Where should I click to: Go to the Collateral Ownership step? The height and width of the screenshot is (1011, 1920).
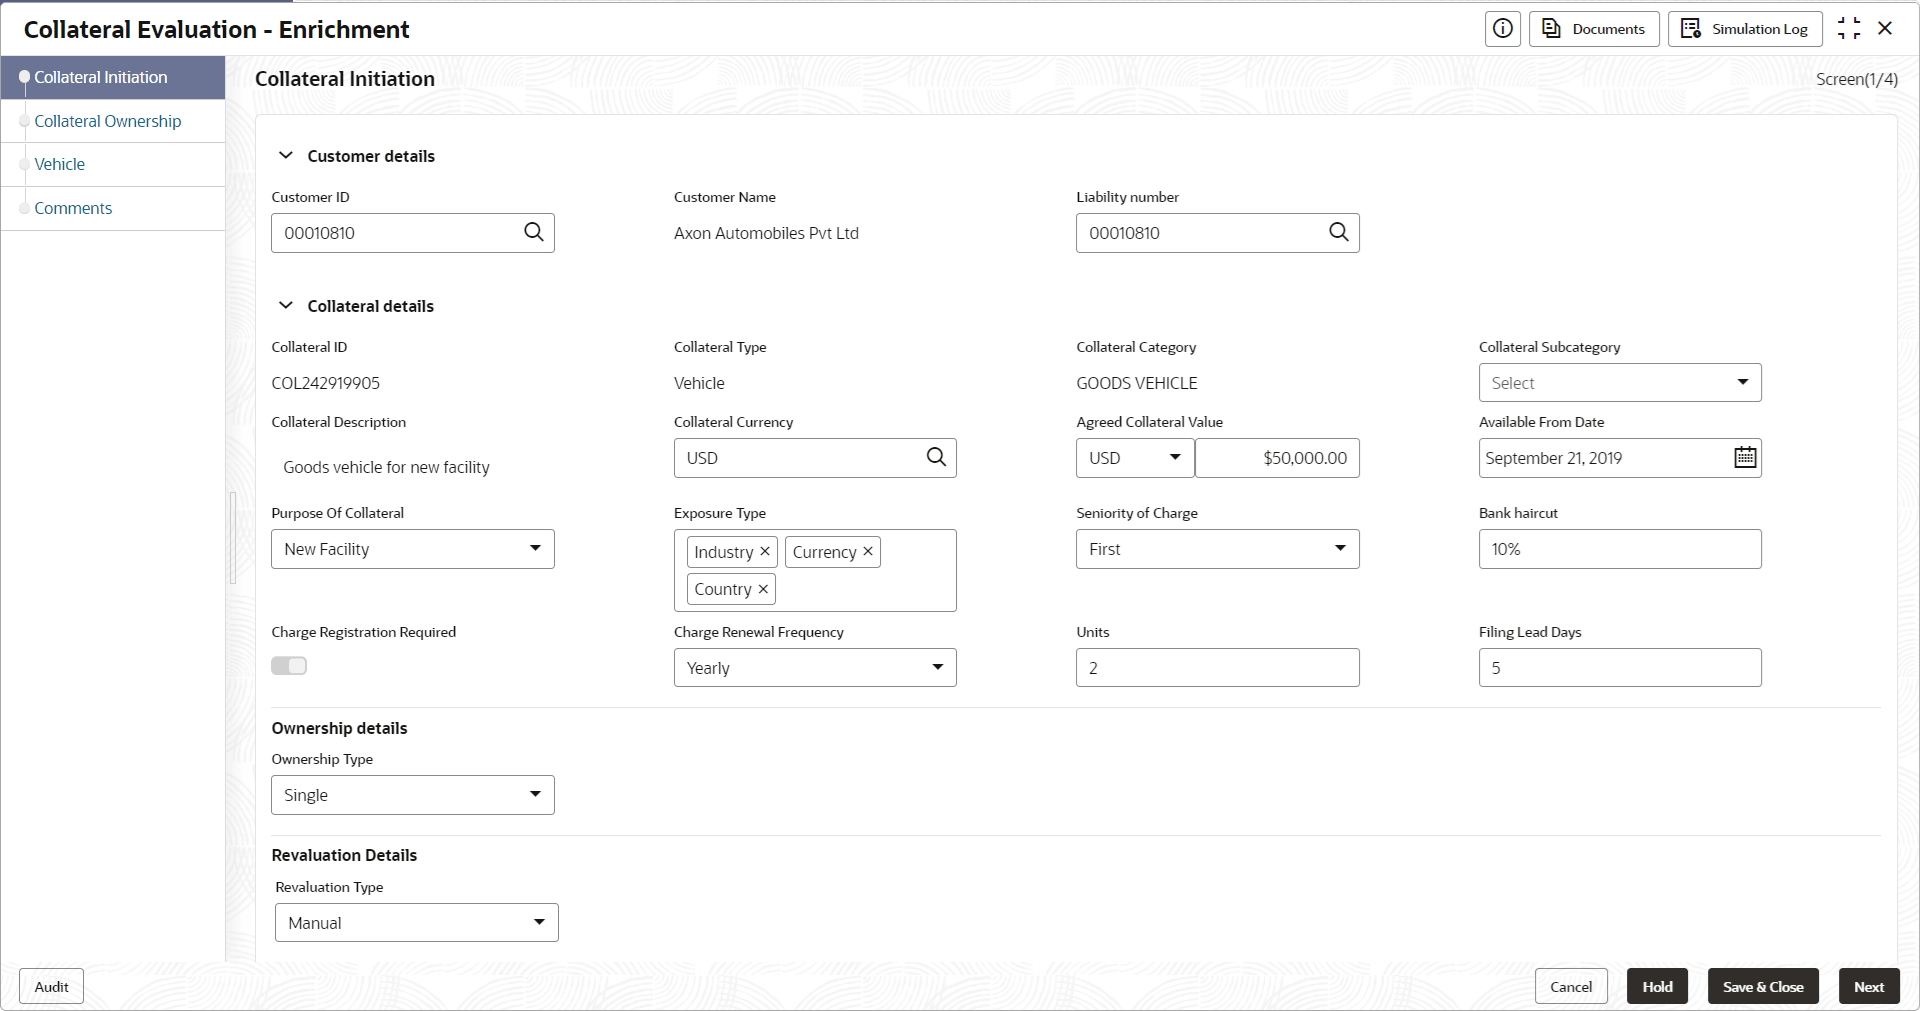click(113, 121)
